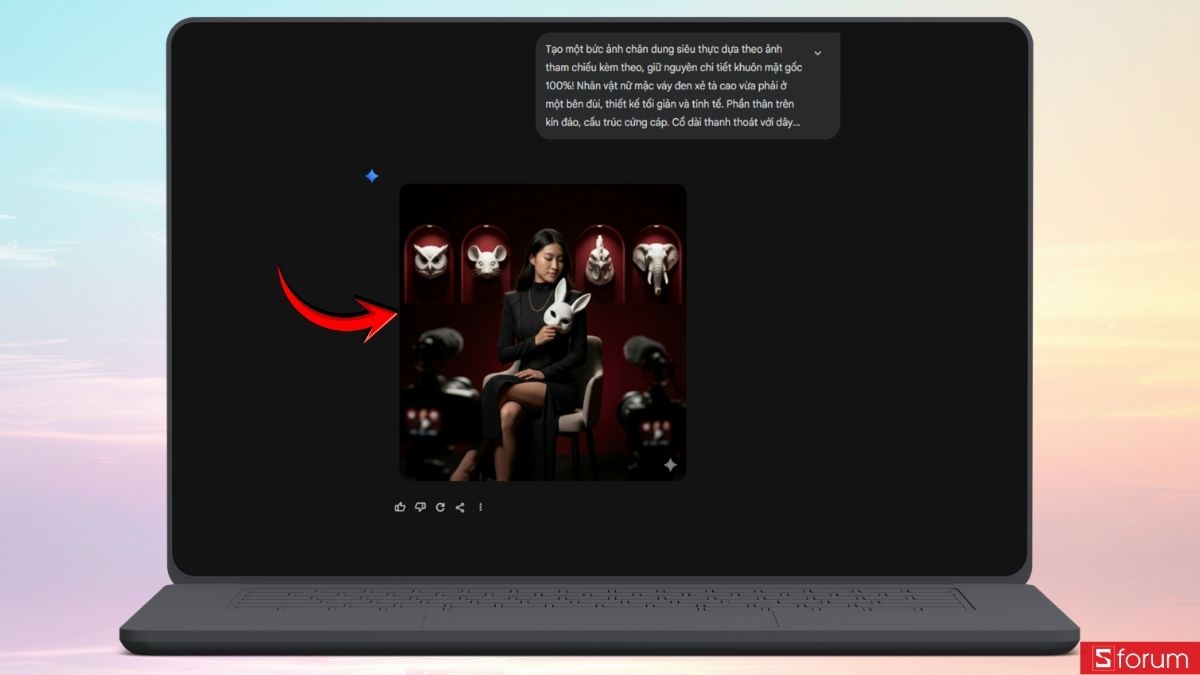The height and width of the screenshot is (675, 1200).
Task: Open the three-dot more options menu
Action: (480, 507)
